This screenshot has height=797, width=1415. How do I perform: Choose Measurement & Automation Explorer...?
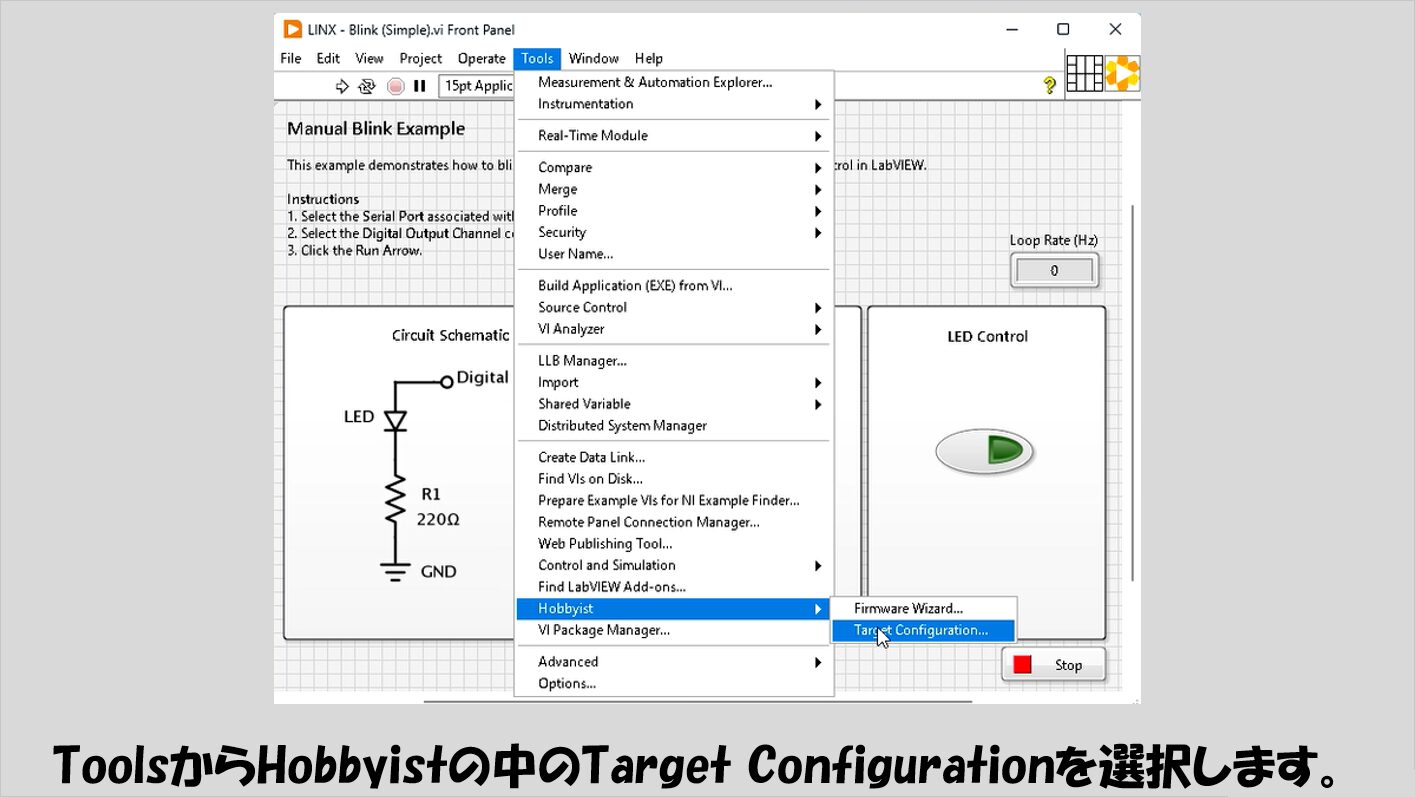(673, 83)
